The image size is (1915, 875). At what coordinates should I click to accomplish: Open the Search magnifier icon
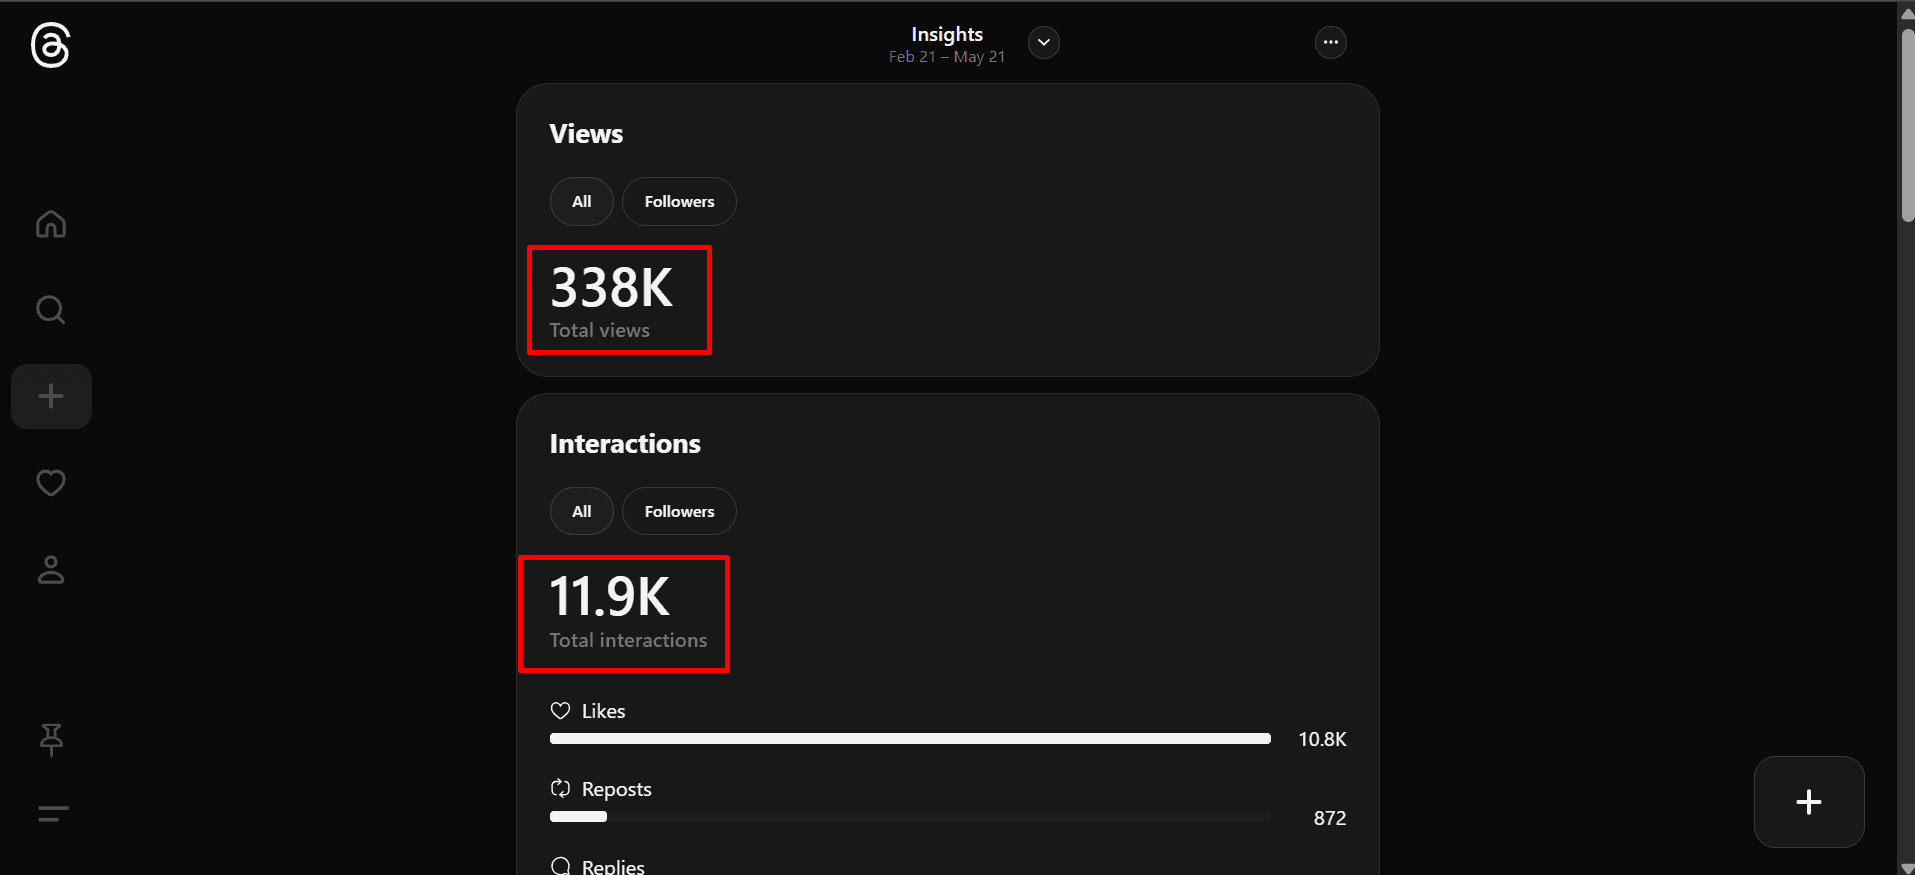point(51,310)
